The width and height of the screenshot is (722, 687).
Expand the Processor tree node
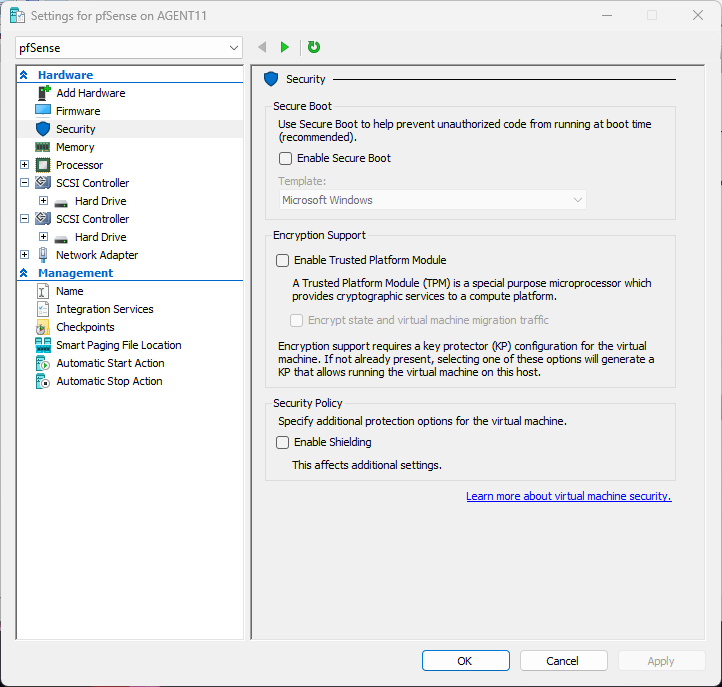pyautogui.click(x=25, y=165)
